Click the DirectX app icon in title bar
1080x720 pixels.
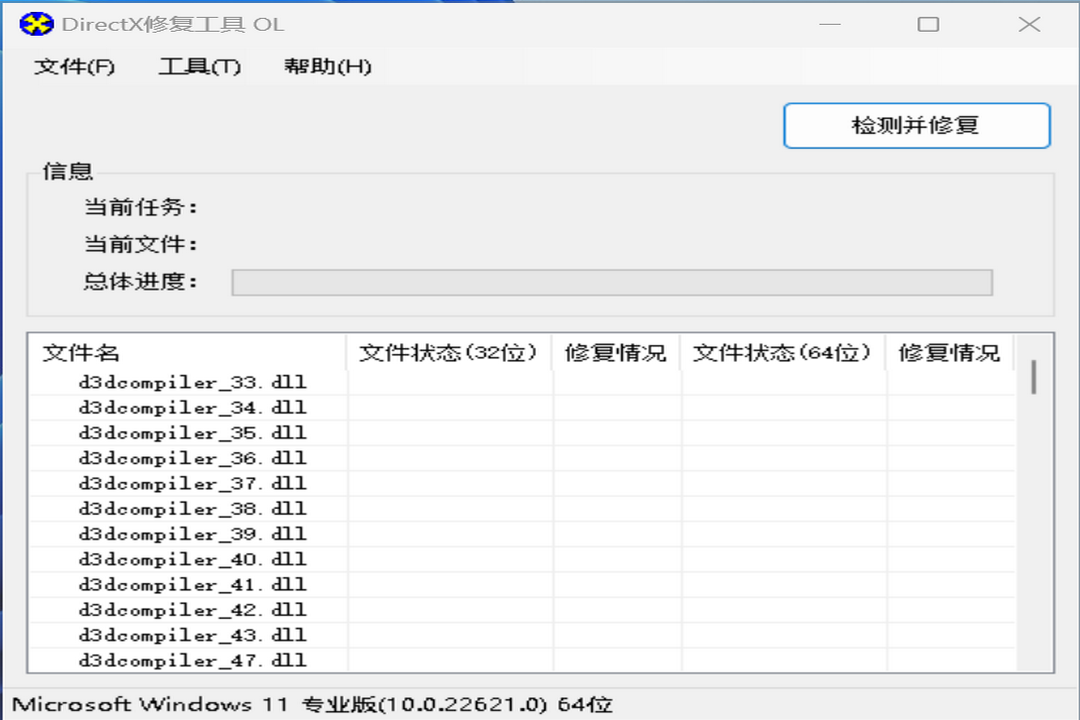click(x=36, y=24)
